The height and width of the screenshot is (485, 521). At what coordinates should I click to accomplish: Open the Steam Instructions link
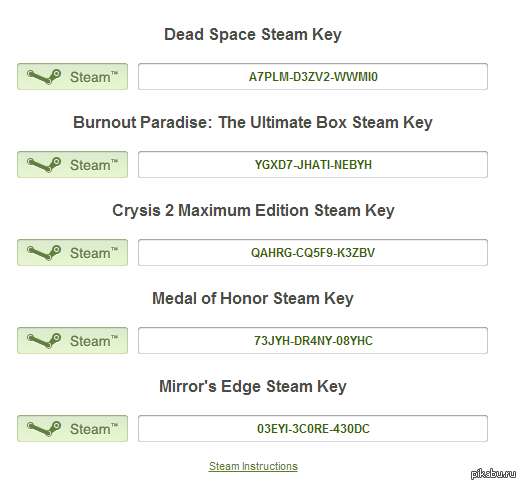(253, 466)
